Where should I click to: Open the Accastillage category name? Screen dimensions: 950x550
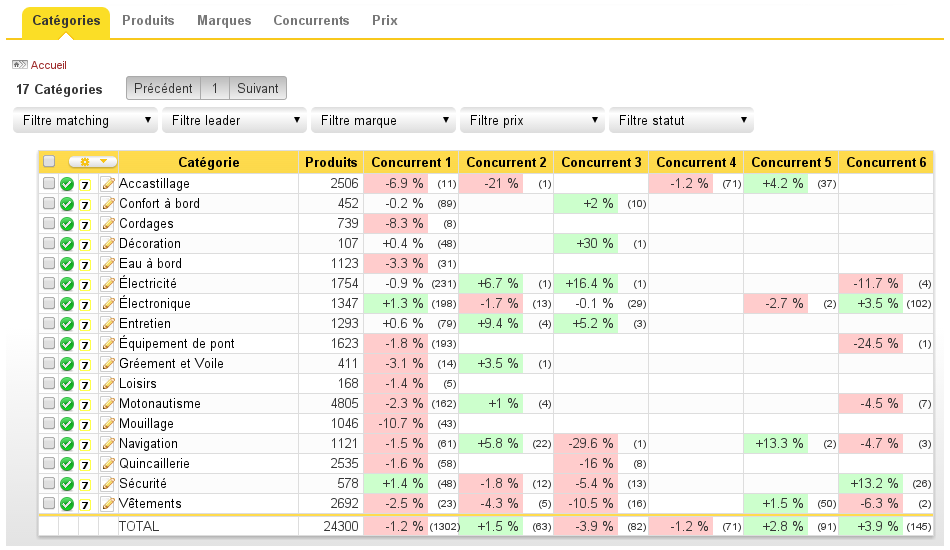click(154, 184)
